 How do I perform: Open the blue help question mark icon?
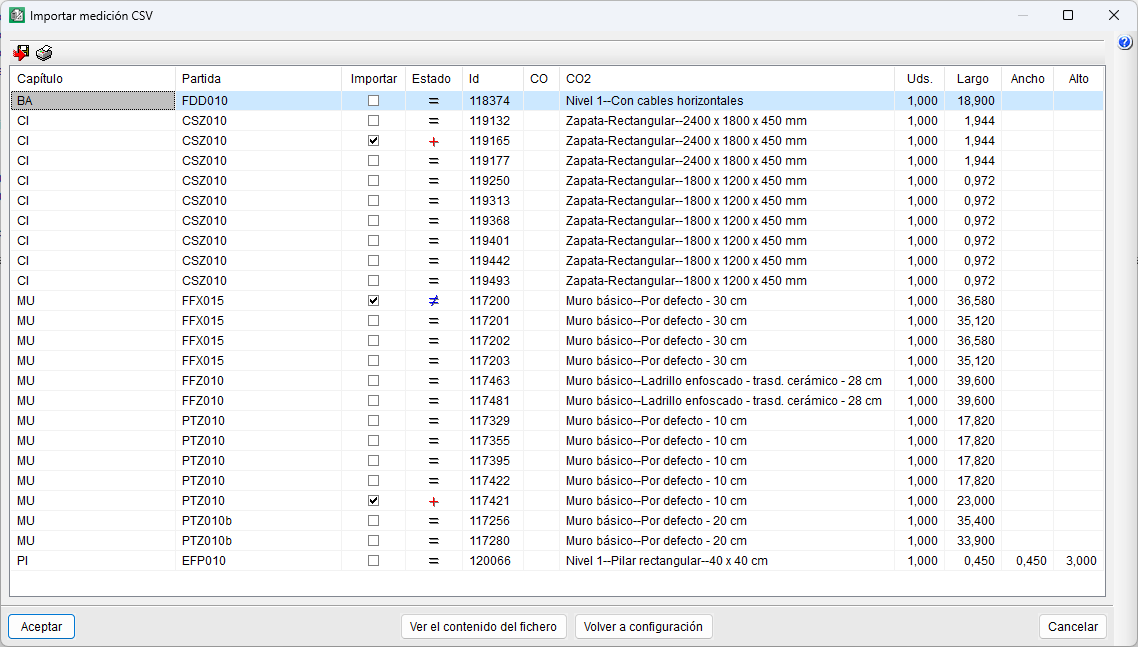click(x=1125, y=43)
